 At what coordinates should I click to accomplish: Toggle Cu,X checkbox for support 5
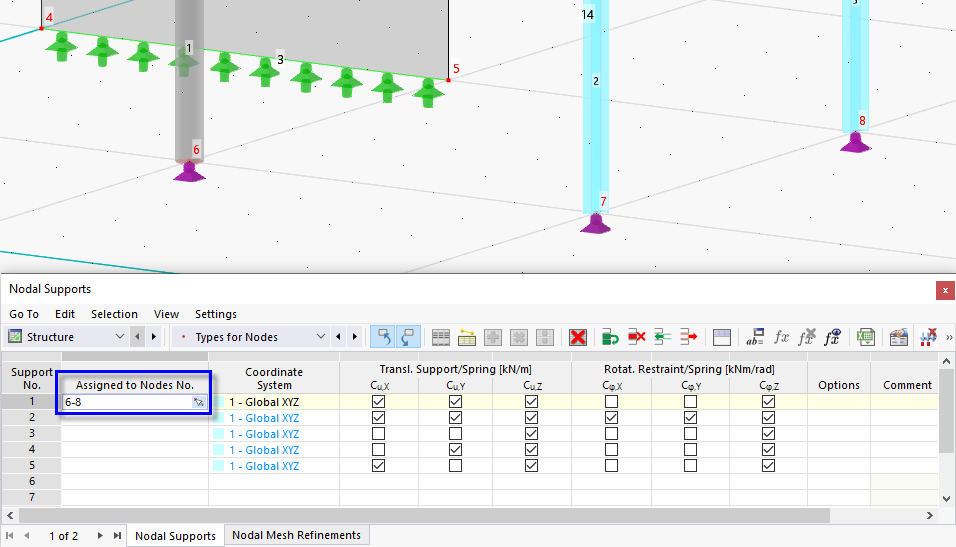379,465
